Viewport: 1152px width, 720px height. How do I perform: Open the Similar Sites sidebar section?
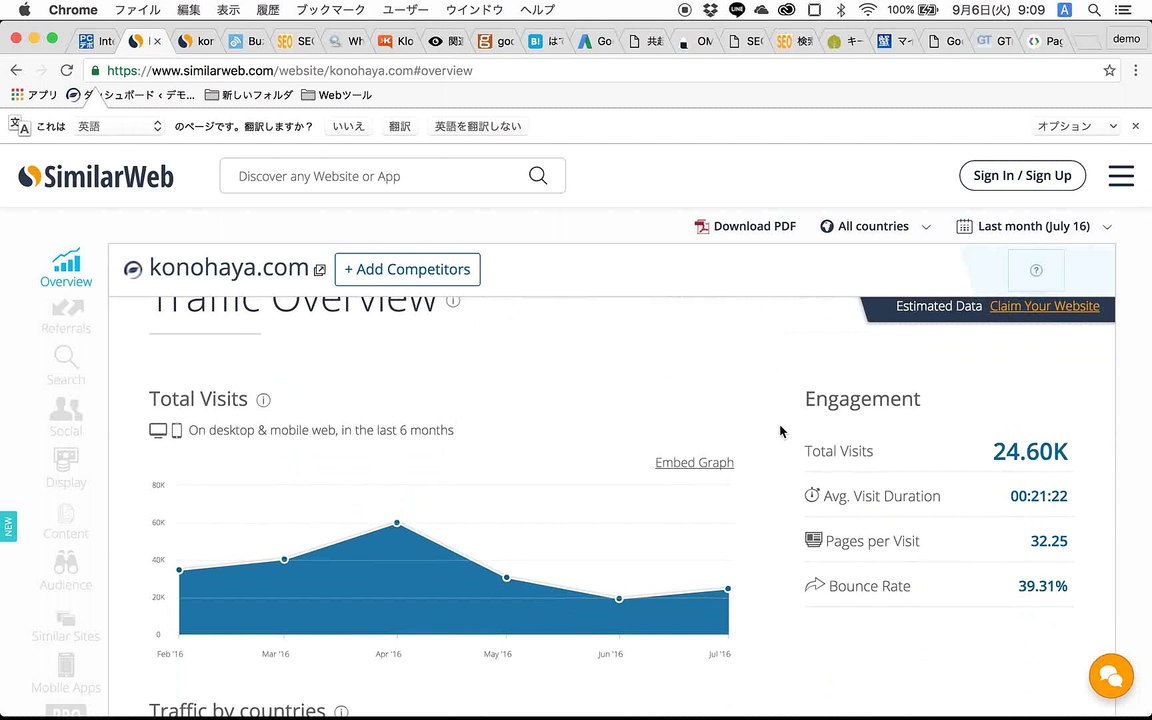[x=65, y=625]
